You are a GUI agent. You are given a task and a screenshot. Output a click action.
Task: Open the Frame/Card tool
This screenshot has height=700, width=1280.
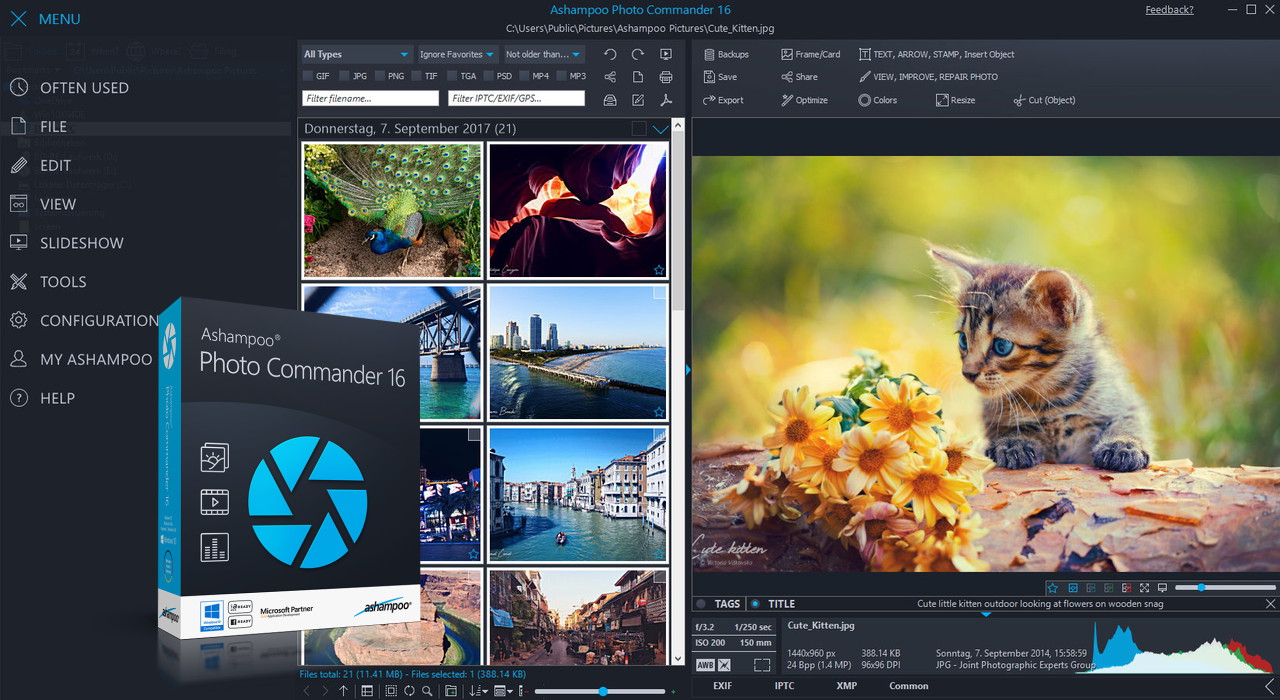point(810,54)
